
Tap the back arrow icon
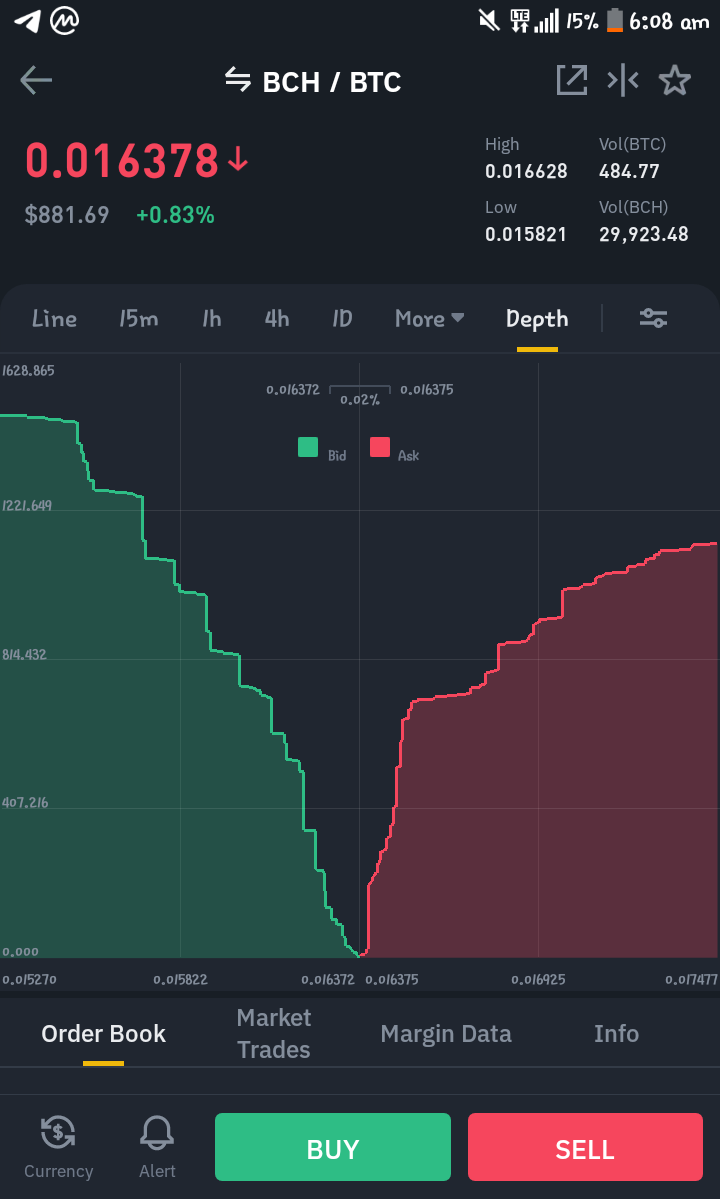click(x=36, y=80)
